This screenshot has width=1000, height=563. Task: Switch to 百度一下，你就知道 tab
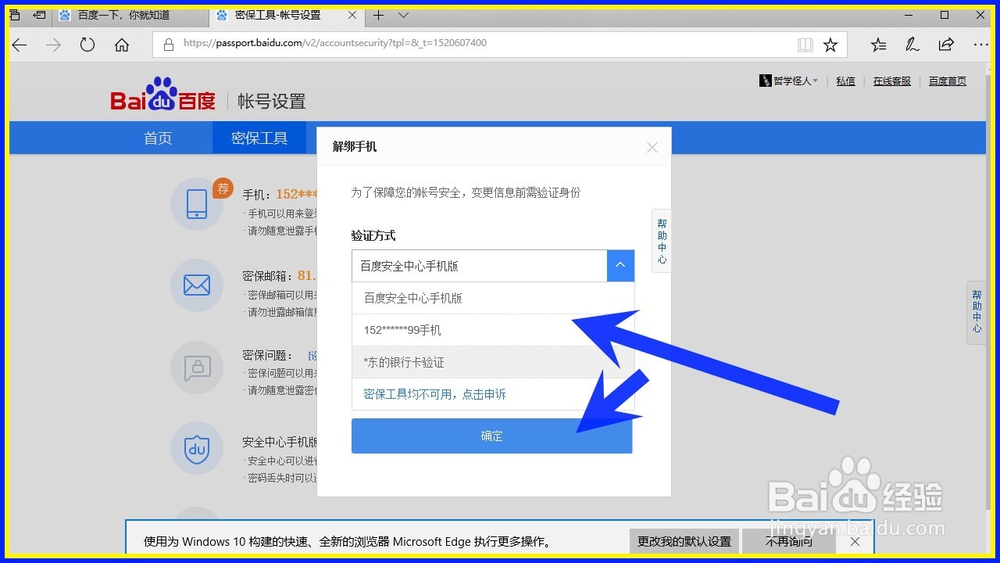[131, 15]
